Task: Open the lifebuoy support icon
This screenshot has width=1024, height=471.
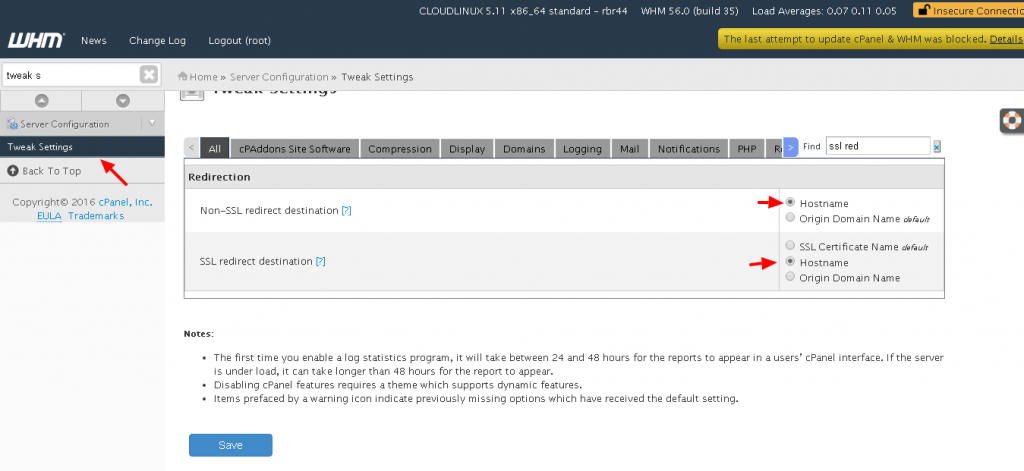Action: pos(1013,121)
